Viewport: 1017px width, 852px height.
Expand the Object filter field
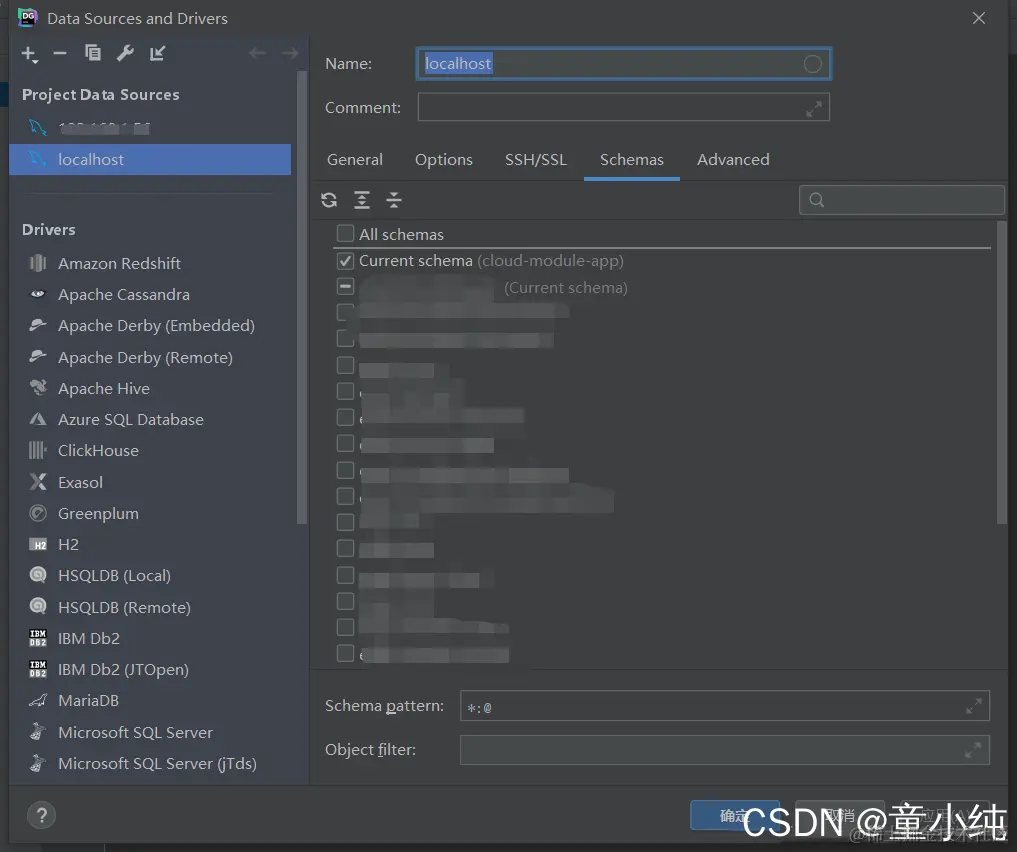973,750
